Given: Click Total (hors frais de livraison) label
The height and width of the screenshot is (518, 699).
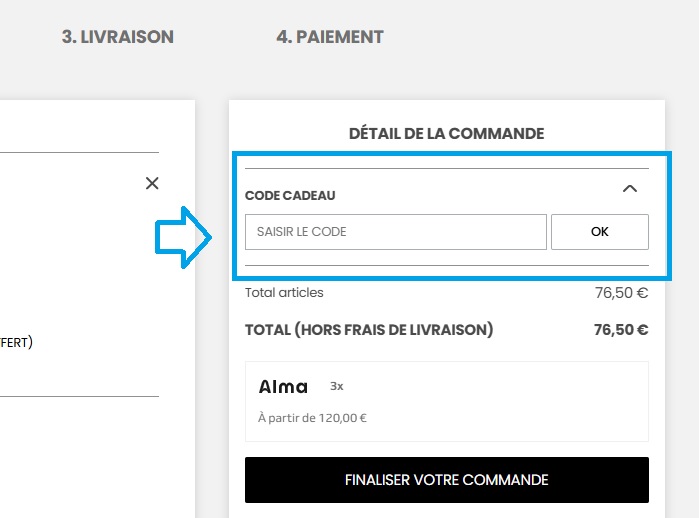Looking at the screenshot, I should [369, 329].
